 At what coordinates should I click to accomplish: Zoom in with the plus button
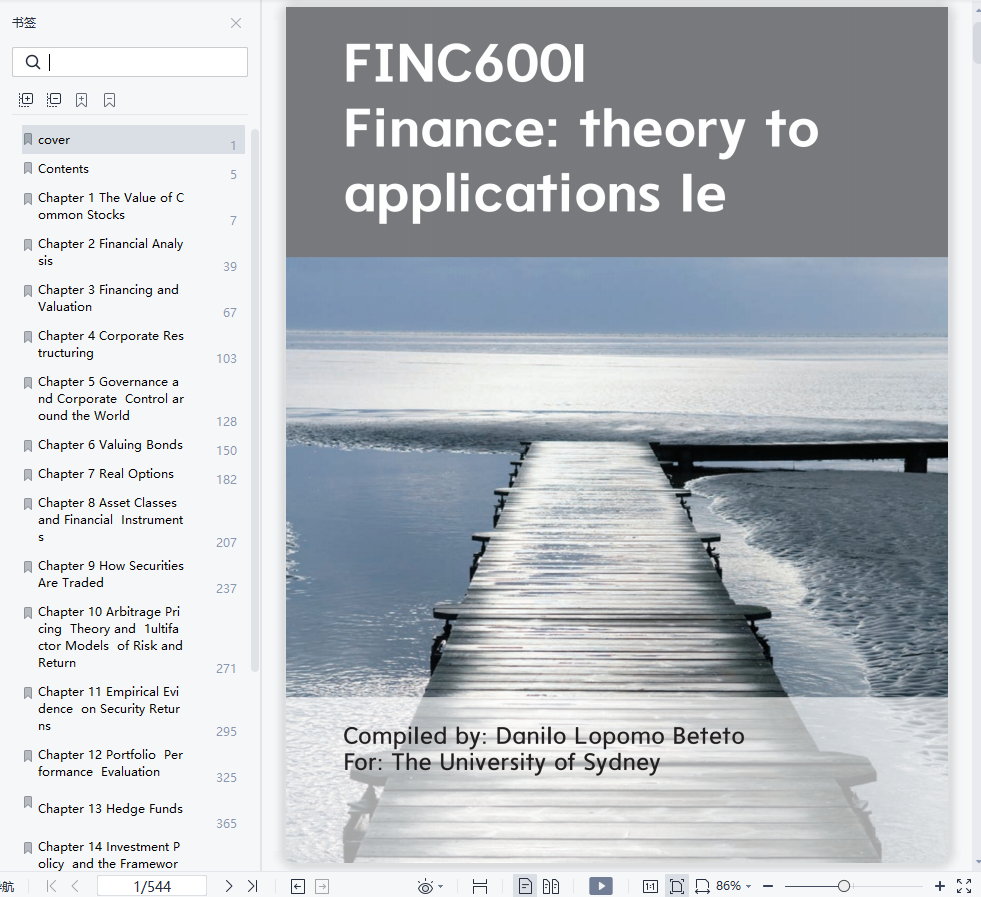[x=940, y=886]
